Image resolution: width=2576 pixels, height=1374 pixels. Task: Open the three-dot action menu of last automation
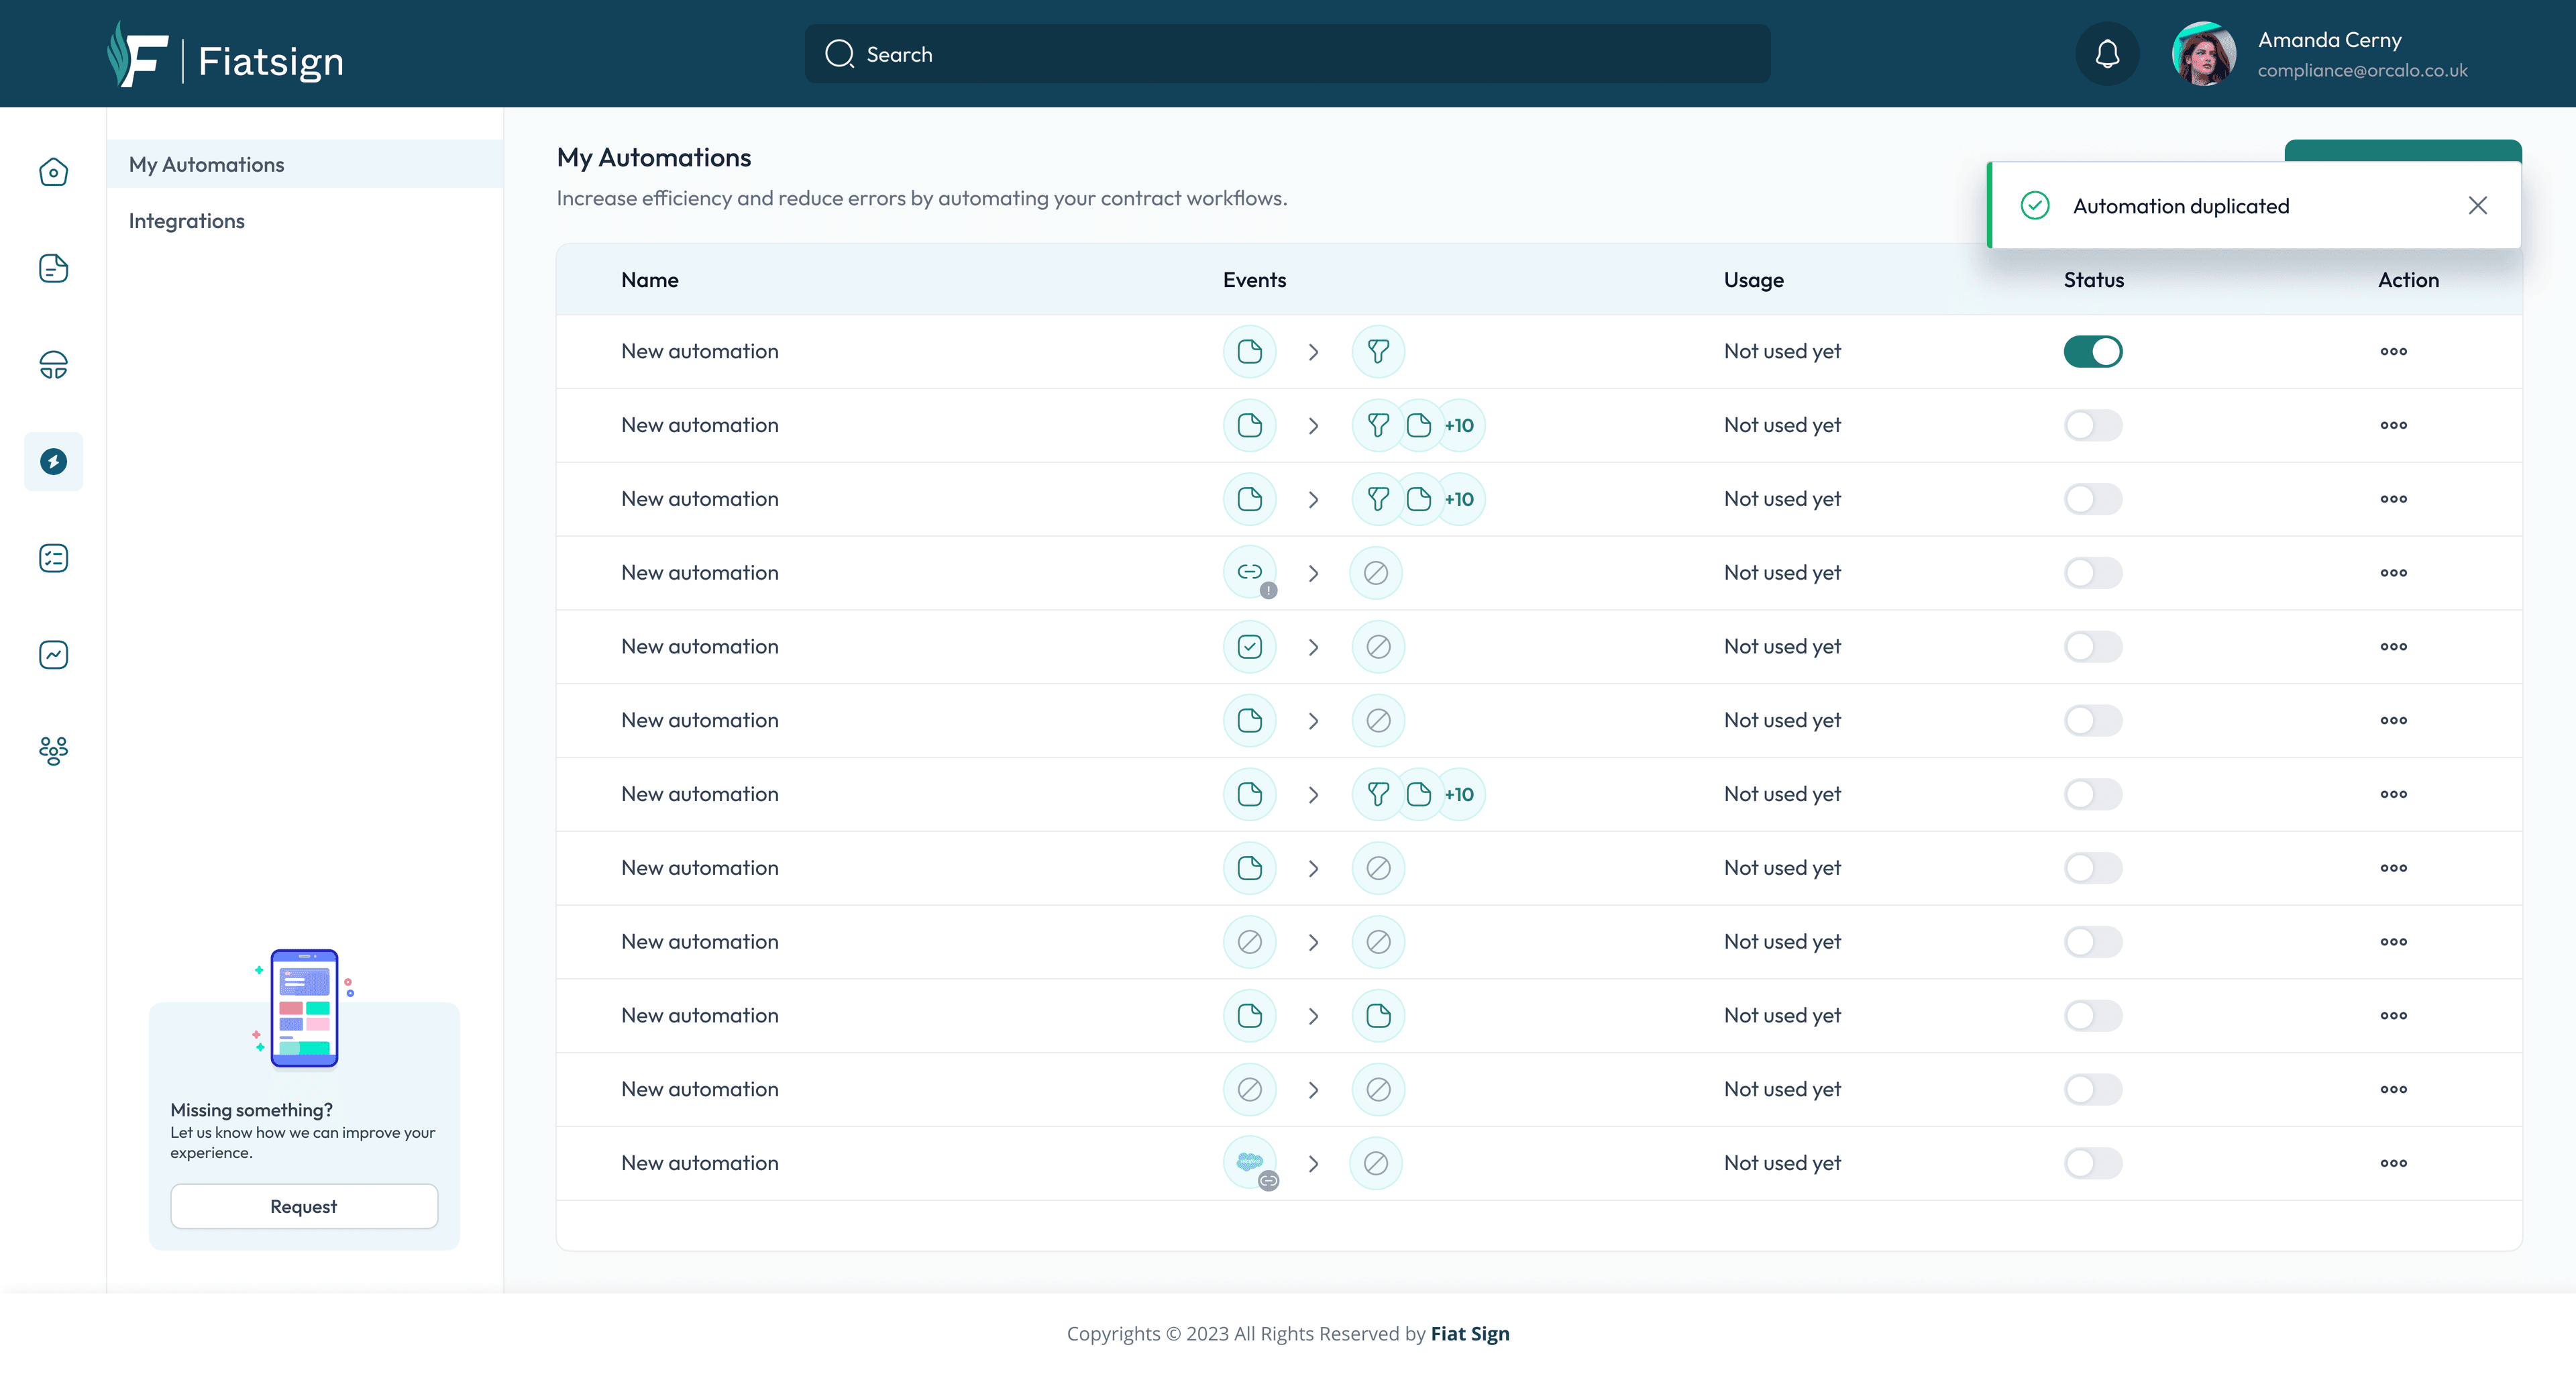click(x=2393, y=1163)
